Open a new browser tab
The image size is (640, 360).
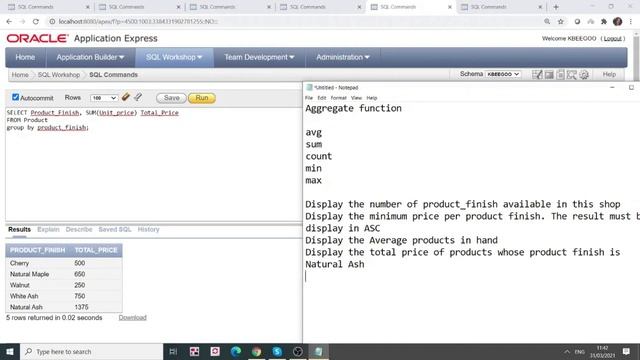click(556, 7)
